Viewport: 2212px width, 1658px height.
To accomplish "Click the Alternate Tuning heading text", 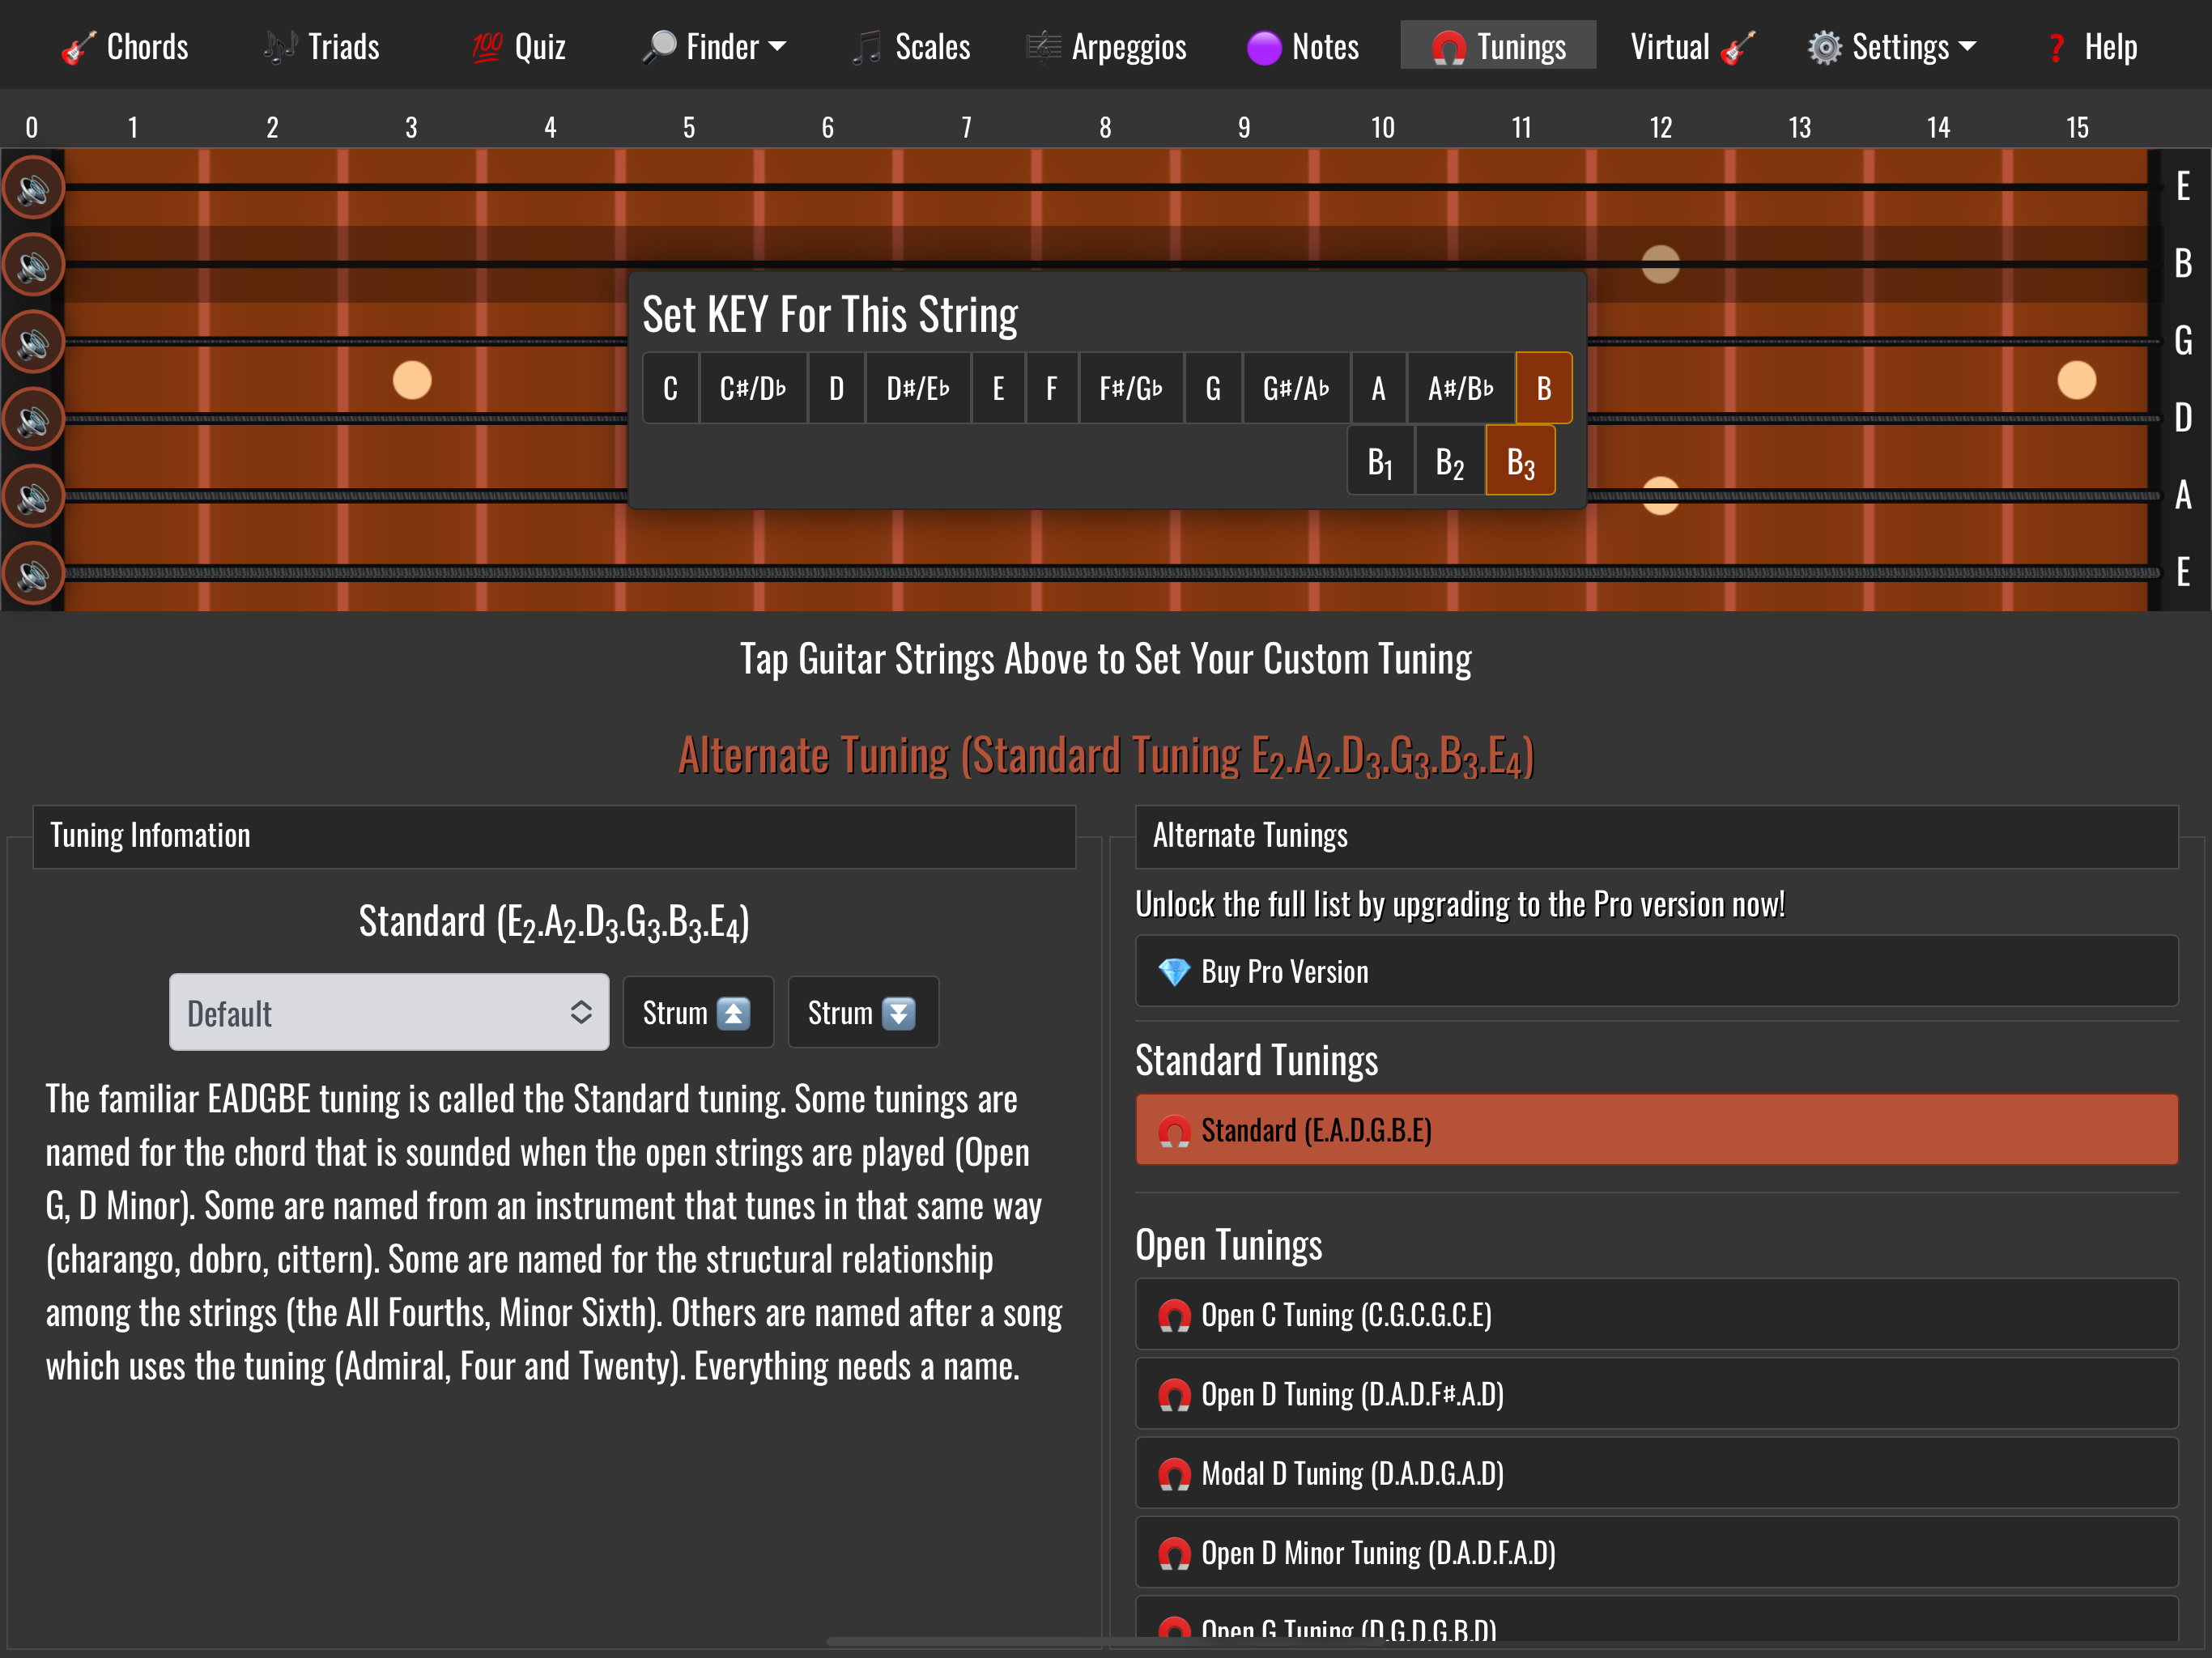I will [x=1106, y=756].
